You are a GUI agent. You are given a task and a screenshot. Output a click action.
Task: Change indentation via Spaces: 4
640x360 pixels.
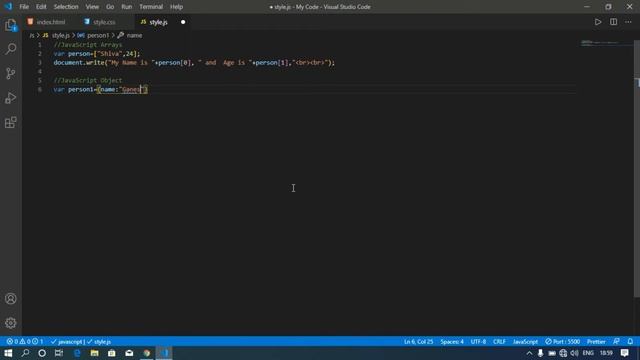coord(452,342)
